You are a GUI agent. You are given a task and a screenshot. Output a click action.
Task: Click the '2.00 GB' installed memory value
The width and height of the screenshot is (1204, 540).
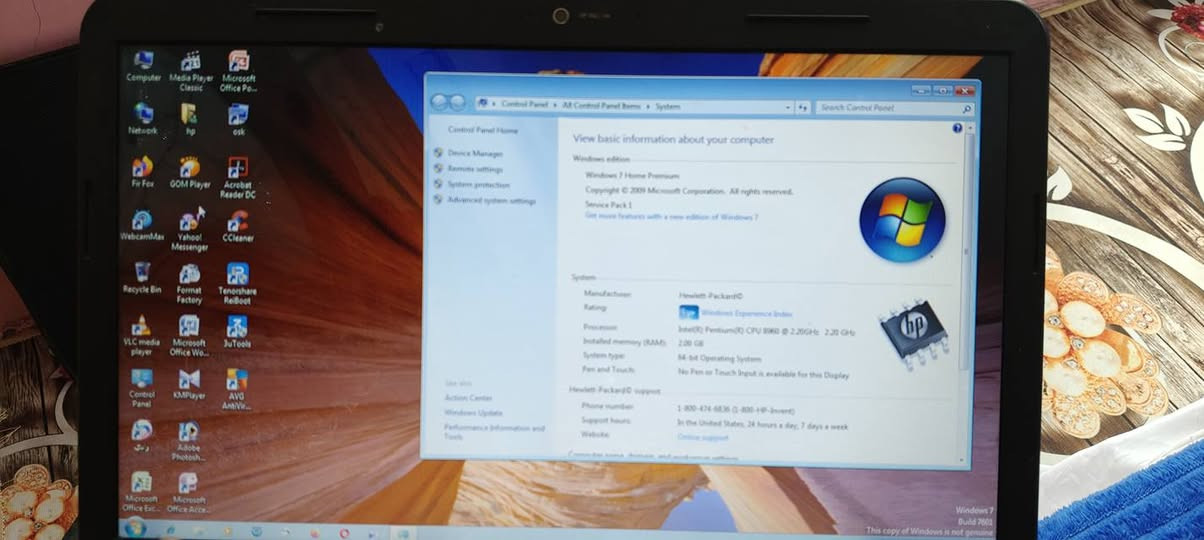coord(691,343)
